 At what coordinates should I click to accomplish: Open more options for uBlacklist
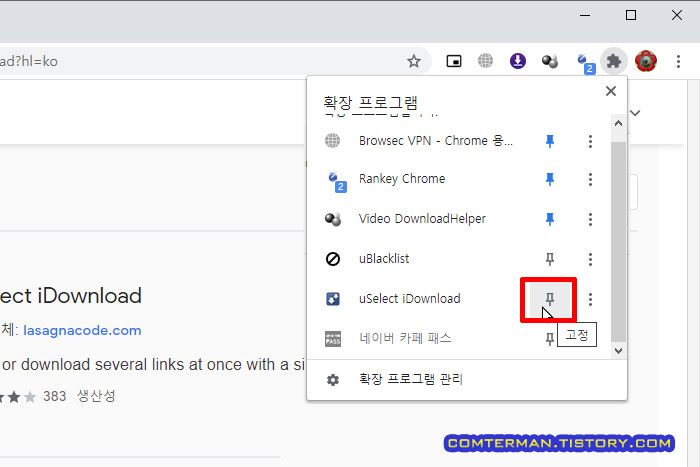coord(590,259)
